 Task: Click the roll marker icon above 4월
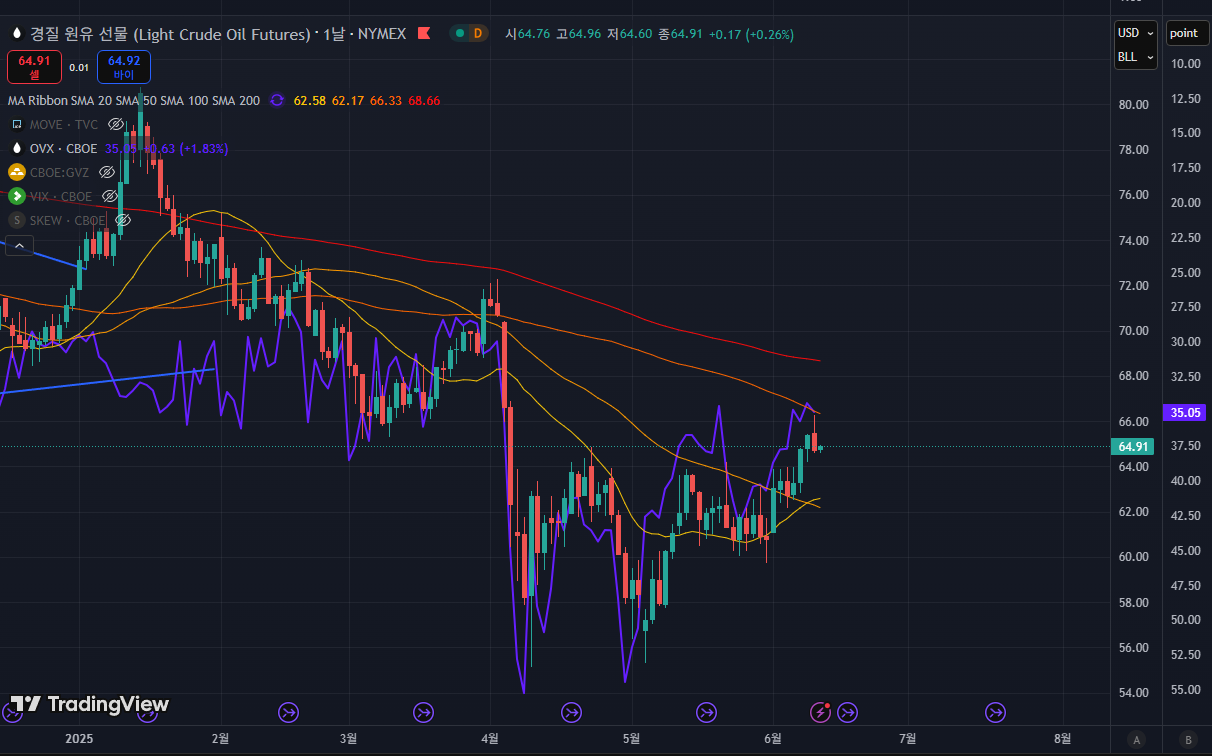click(x=423, y=712)
